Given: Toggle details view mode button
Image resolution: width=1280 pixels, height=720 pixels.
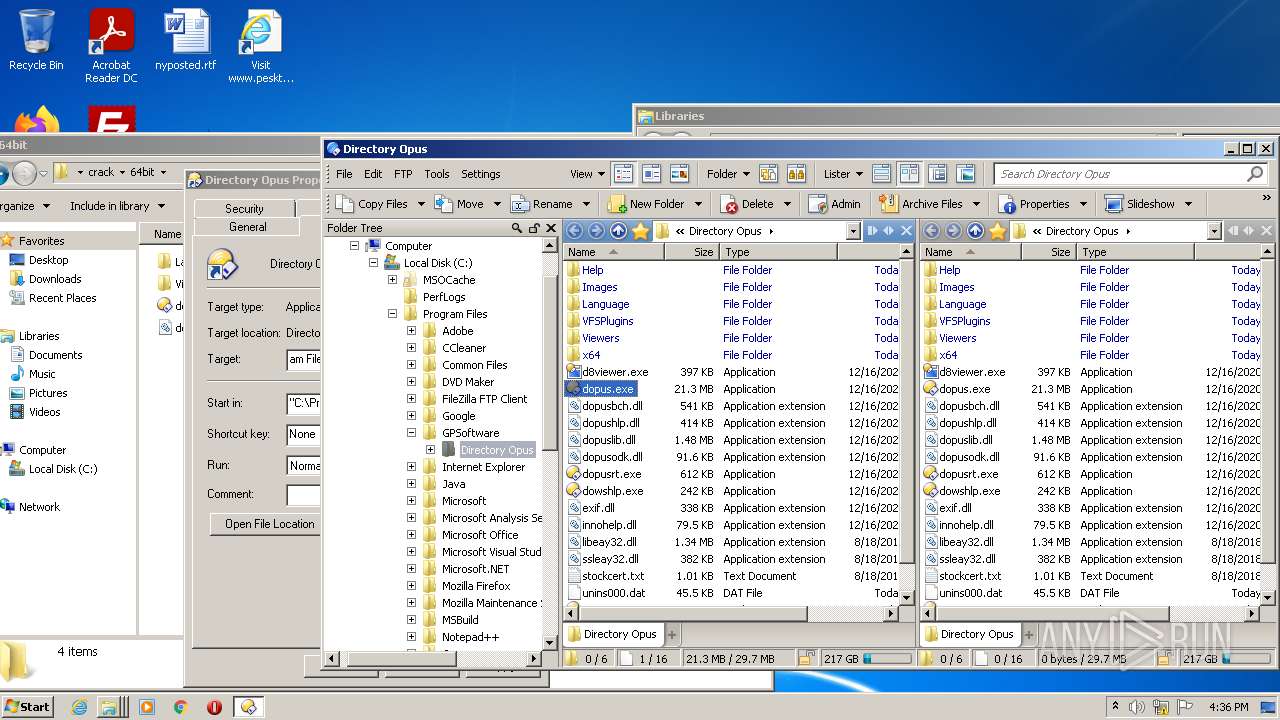Looking at the screenshot, I should tap(623, 174).
